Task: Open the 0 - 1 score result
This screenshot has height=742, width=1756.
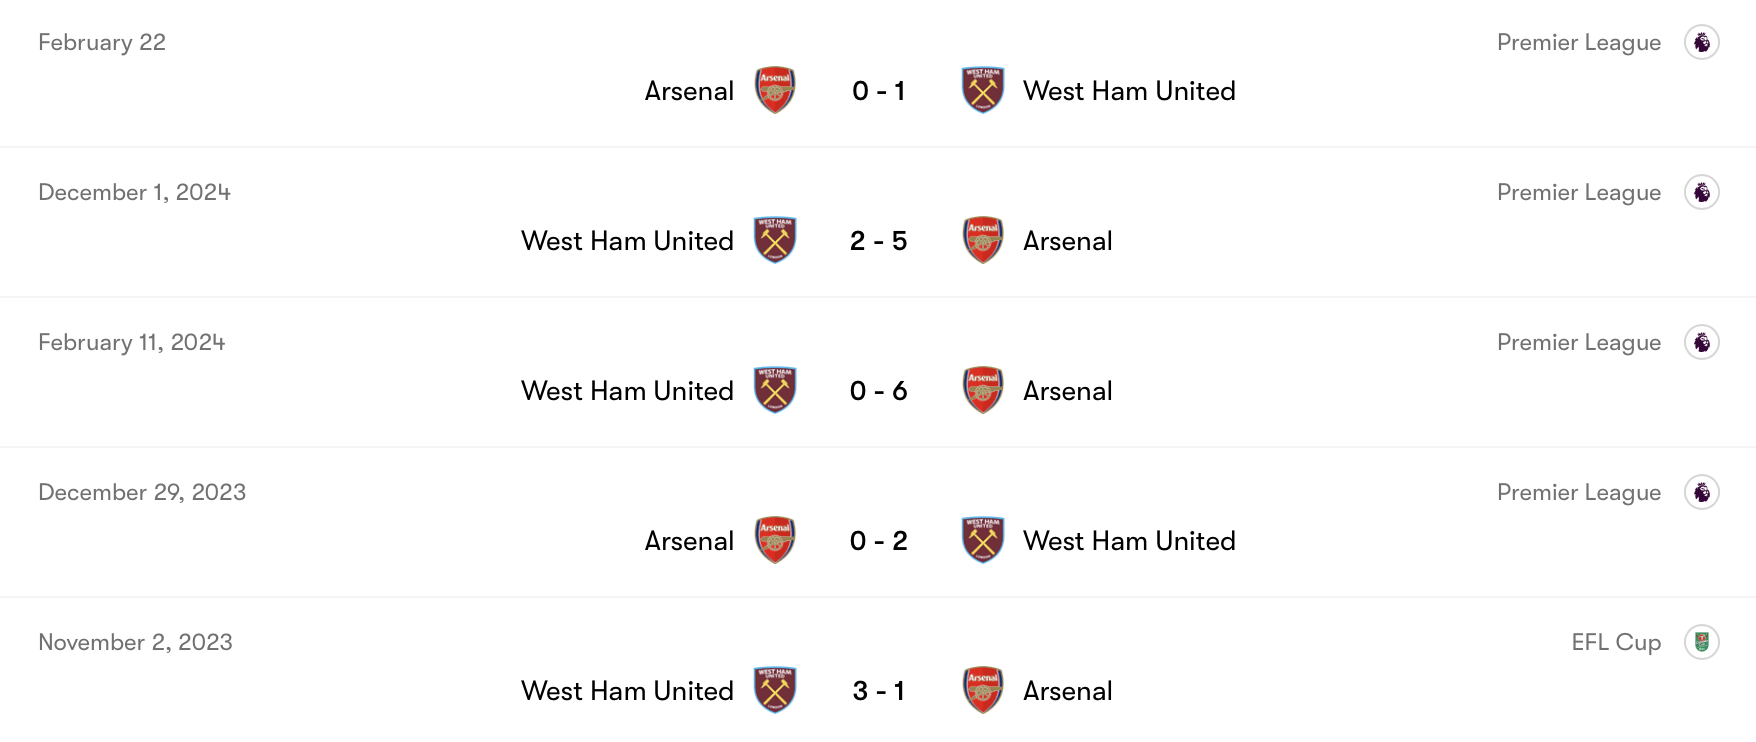Action: (x=879, y=91)
